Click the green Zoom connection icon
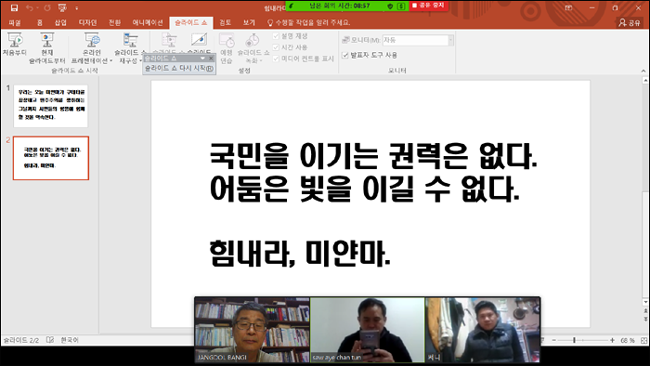This screenshot has height=366, width=650. click(291, 6)
